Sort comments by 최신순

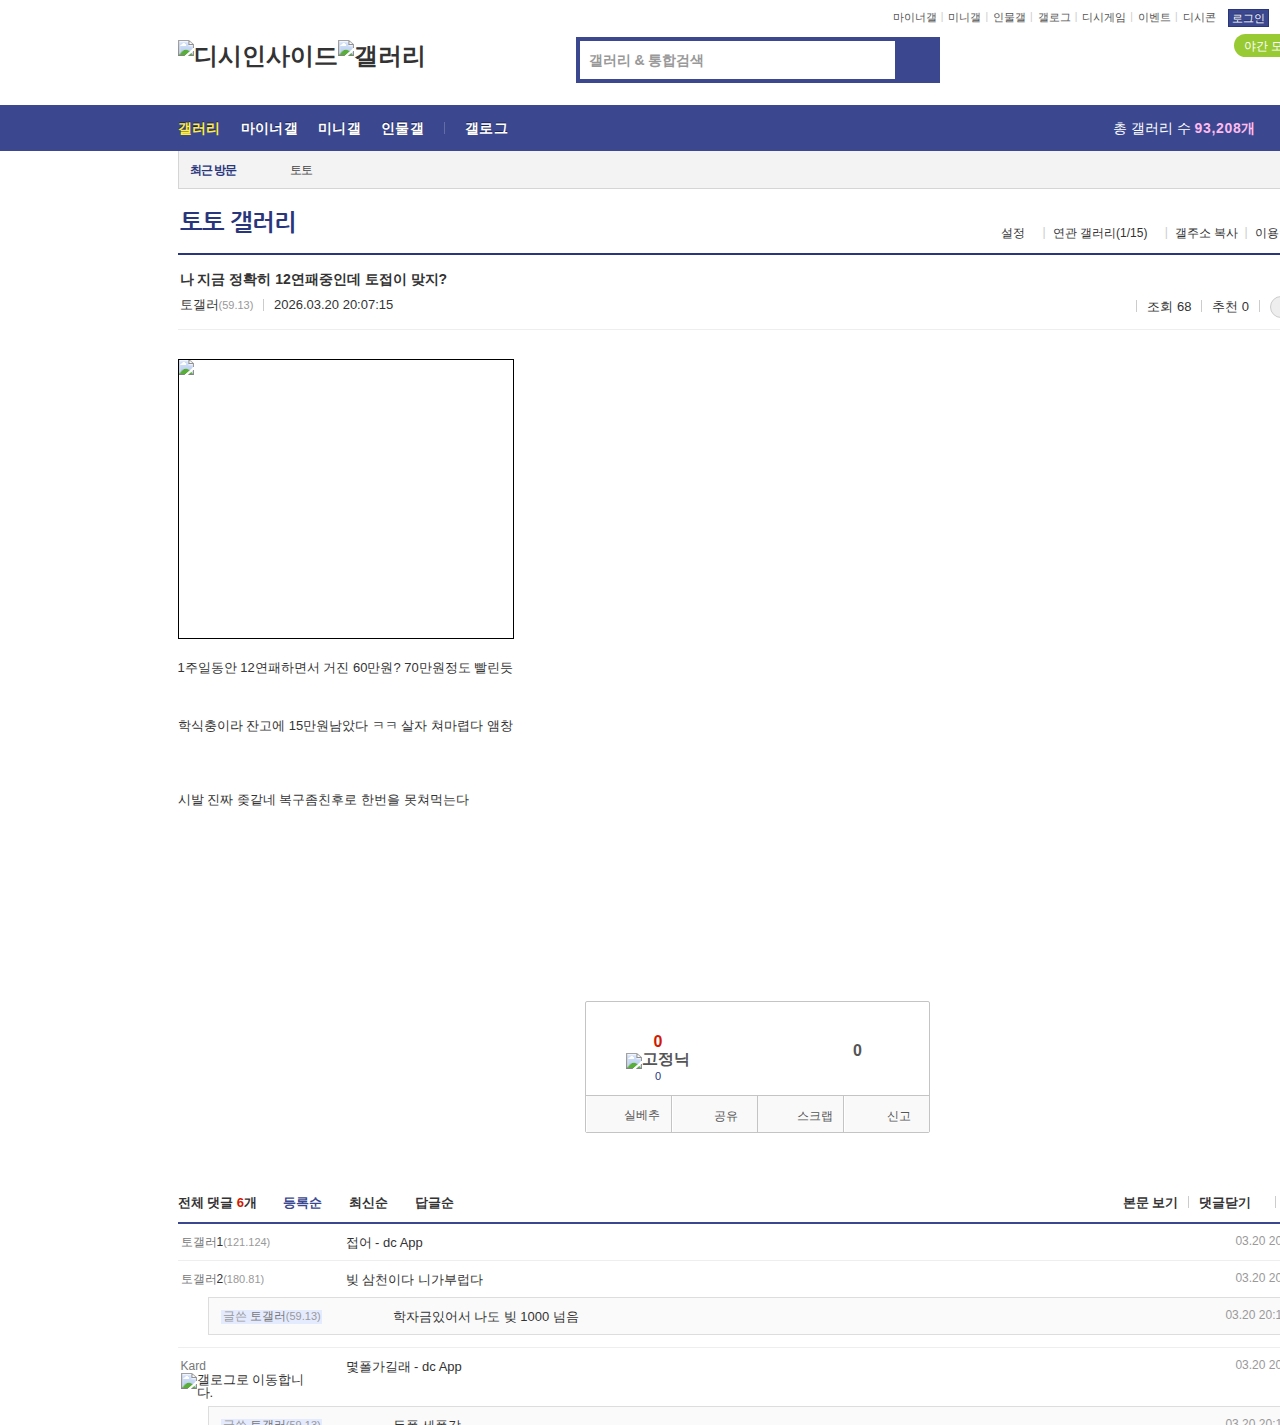(x=368, y=1203)
